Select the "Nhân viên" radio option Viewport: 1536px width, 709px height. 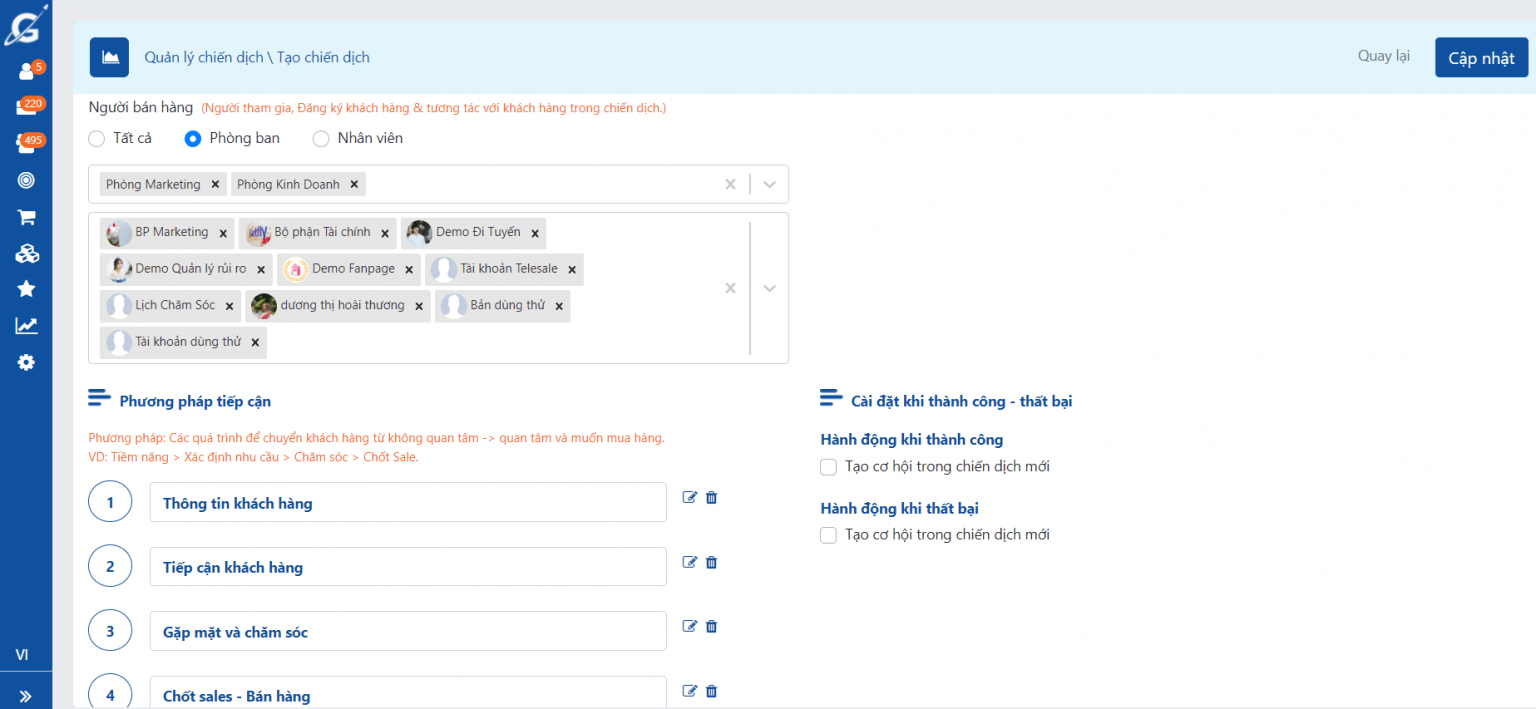tap(321, 138)
